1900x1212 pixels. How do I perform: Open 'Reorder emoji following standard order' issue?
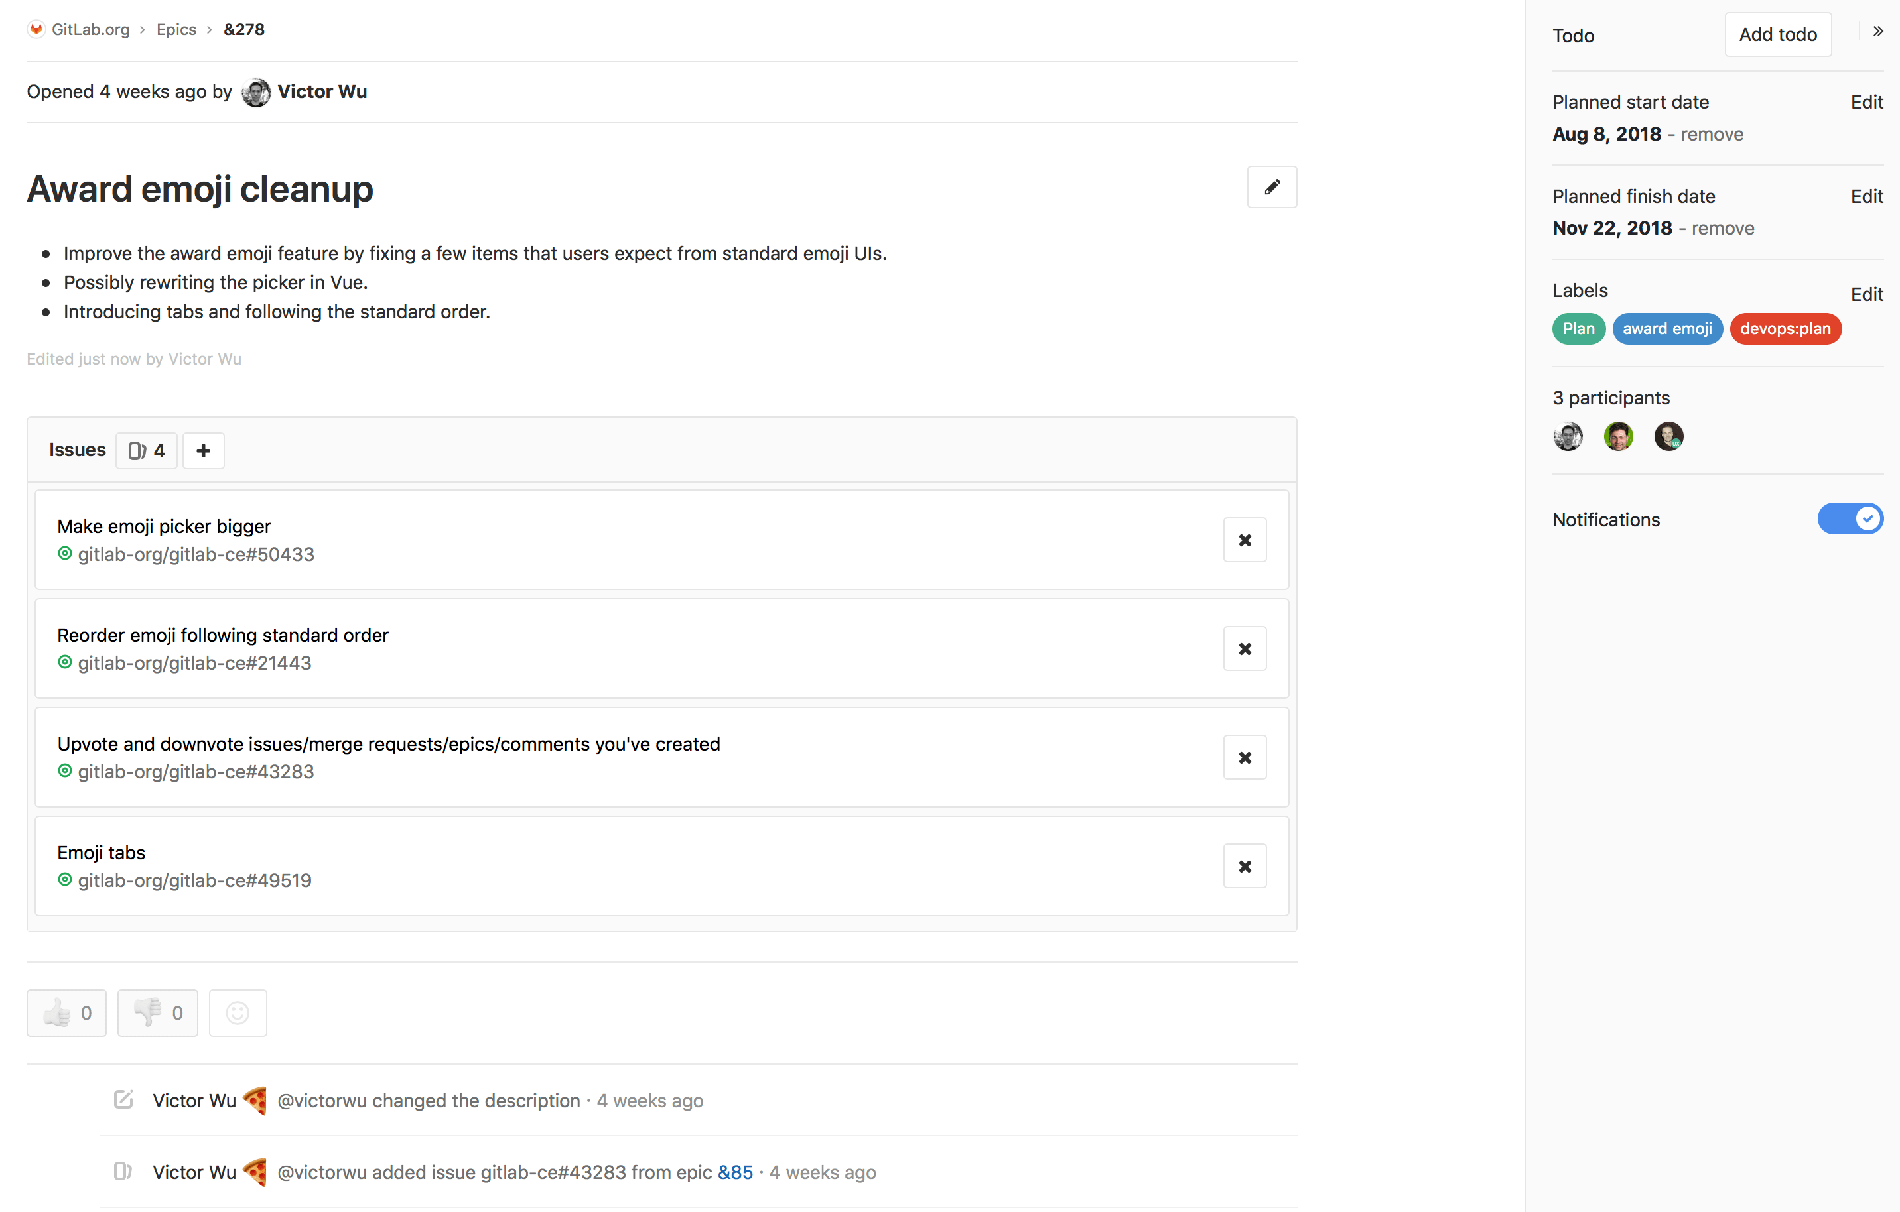(x=222, y=635)
